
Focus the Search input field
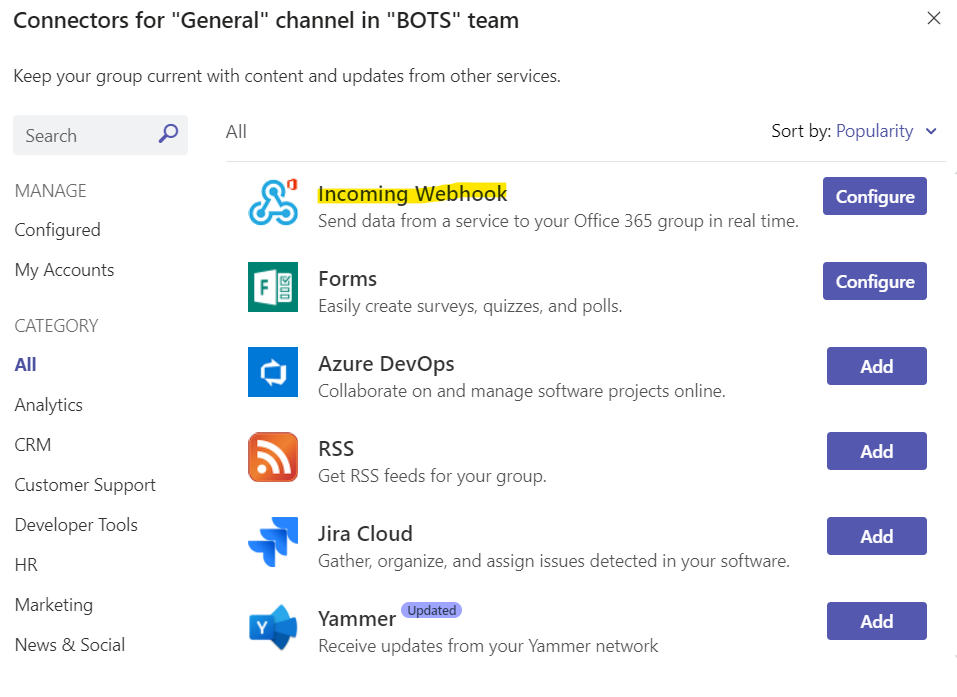click(x=100, y=135)
